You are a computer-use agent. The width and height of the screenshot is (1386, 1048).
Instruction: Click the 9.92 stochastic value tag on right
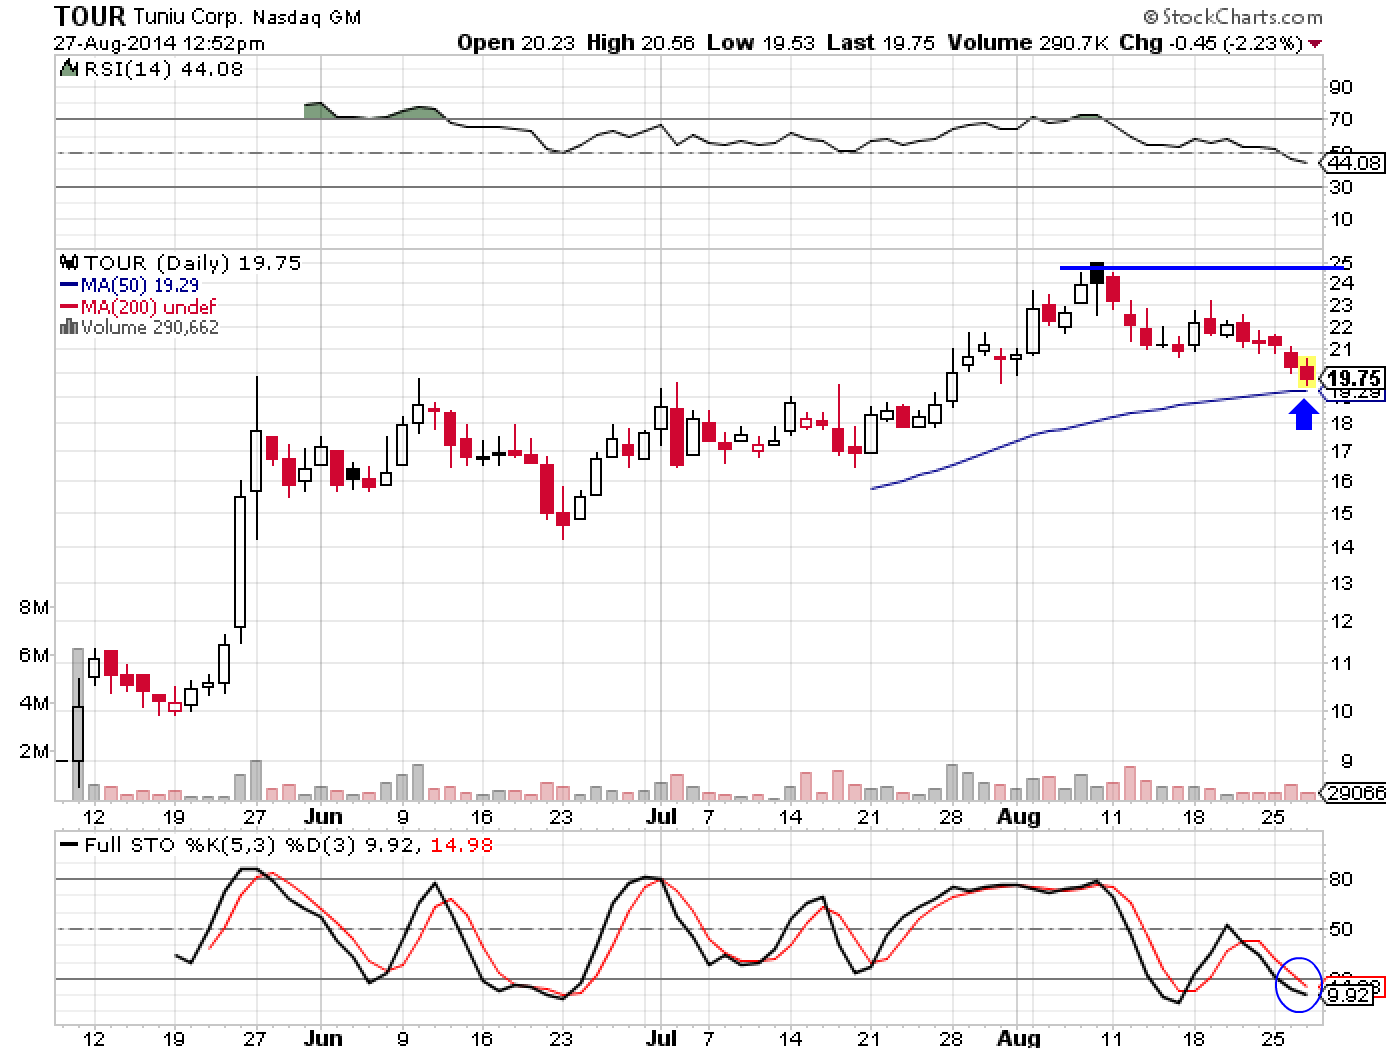click(x=1346, y=996)
